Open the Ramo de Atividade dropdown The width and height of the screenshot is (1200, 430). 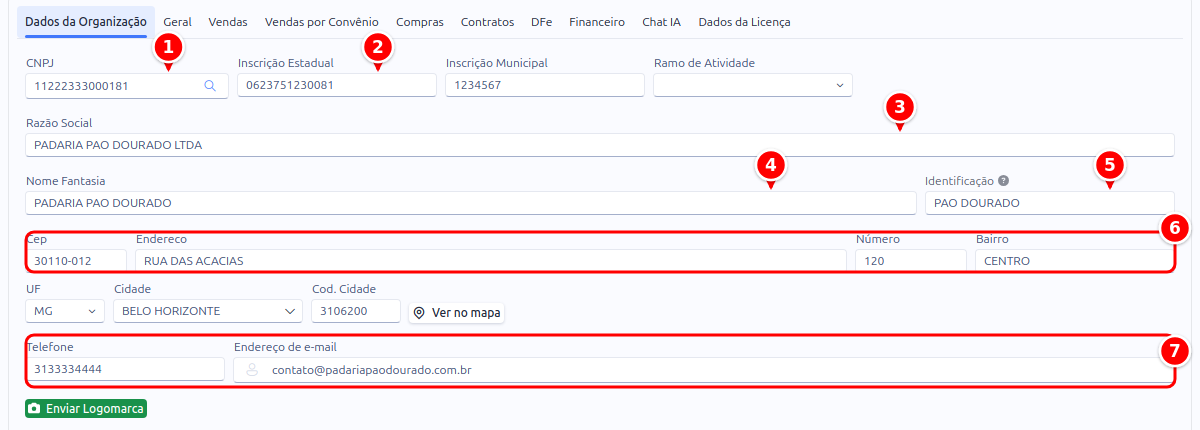(x=753, y=86)
